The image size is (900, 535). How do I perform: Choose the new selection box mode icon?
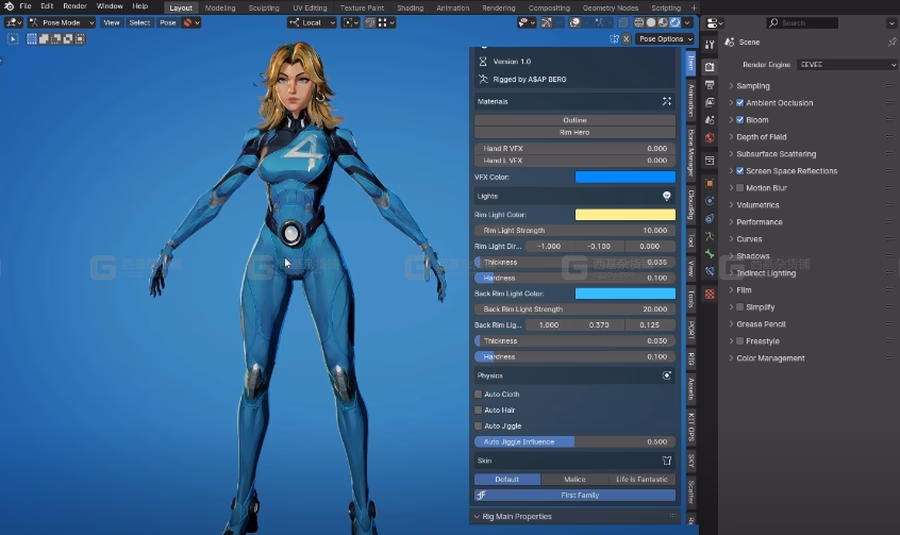(x=32, y=39)
